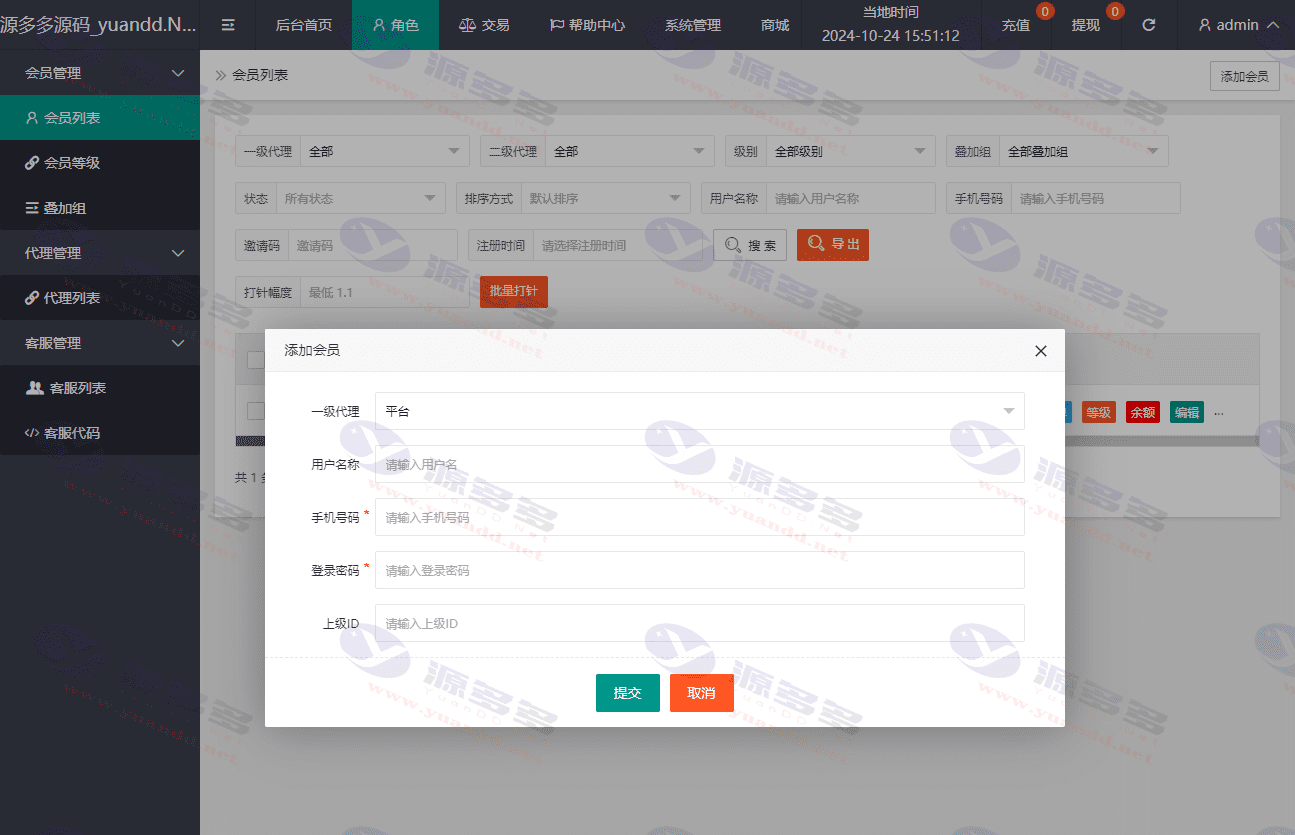Open 客服代码 in the sidebar
The image size is (1295, 835).
100,433
